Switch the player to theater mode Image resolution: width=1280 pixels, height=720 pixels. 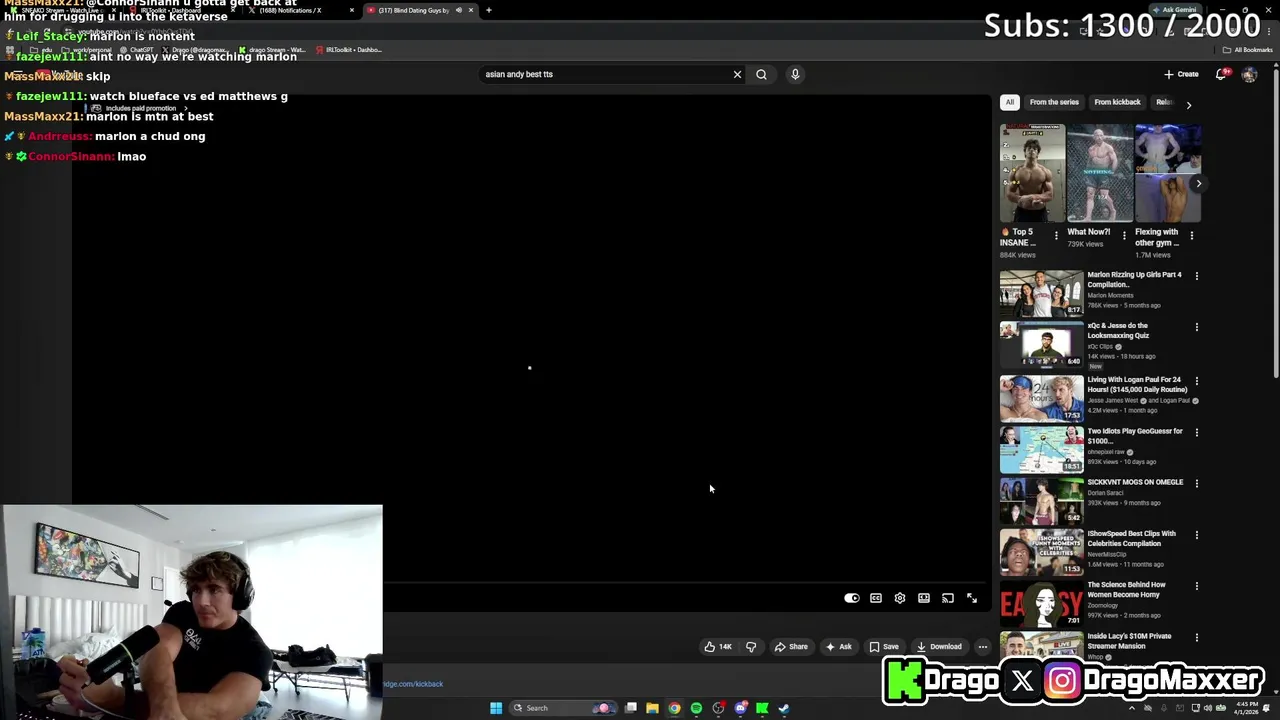[924, 598]
